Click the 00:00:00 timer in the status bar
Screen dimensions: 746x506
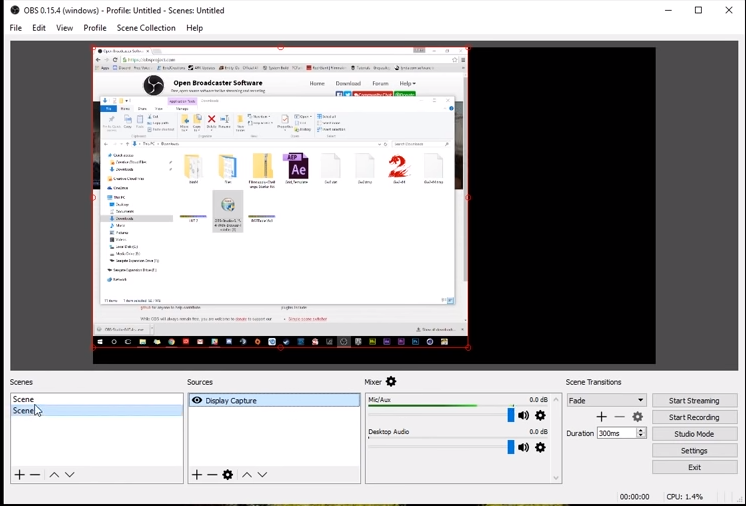pyautogui.click(x=634, y=496)
